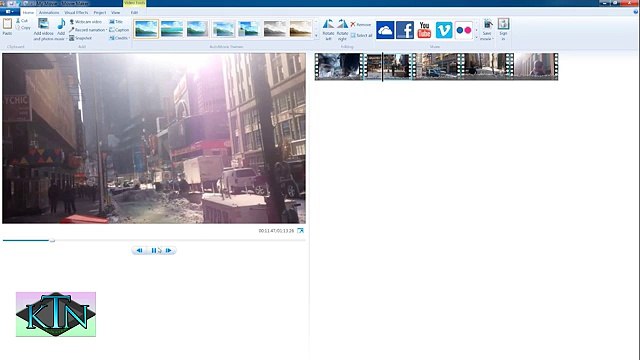Remove the selected clip
This screenshot has width=640, height=360.
[x=361, y=24]
